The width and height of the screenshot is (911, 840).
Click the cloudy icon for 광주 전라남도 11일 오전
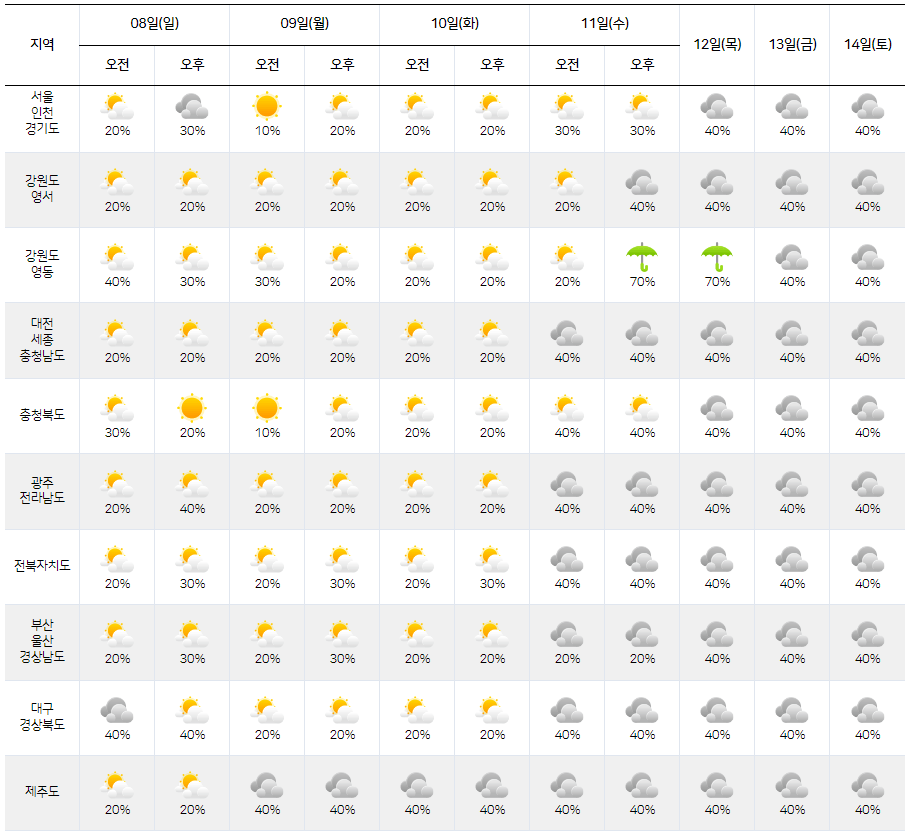coord(567,484)
